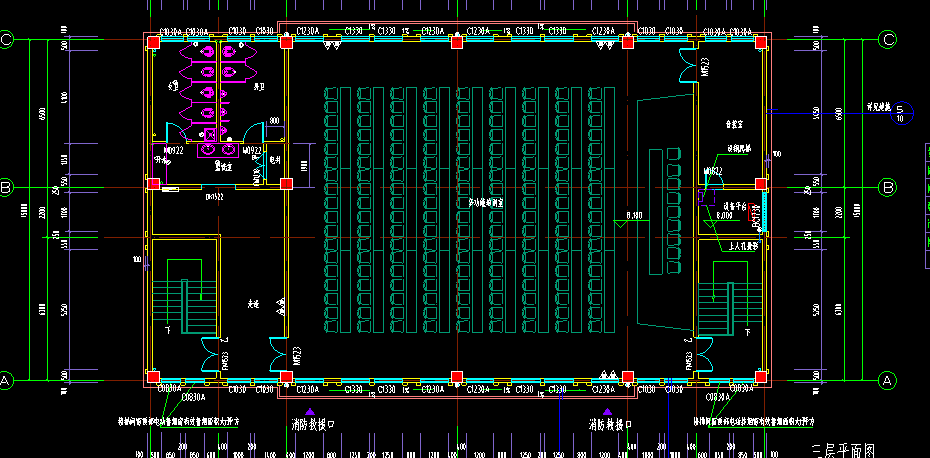The height and width of the screenshot is (458, 930).
Task: Select the red column at bottom-left building corner
Action: pyautogui.click(x=154, y=377)
